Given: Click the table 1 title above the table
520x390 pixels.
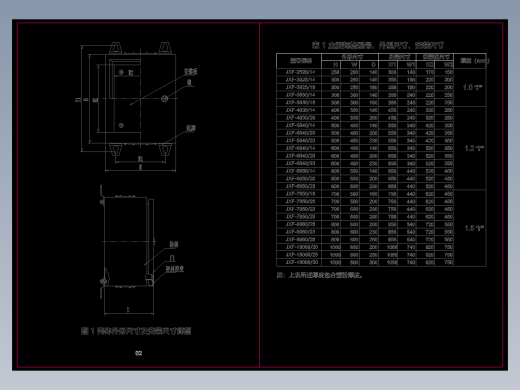Looking at the screenshot, I should coord(378,45).
